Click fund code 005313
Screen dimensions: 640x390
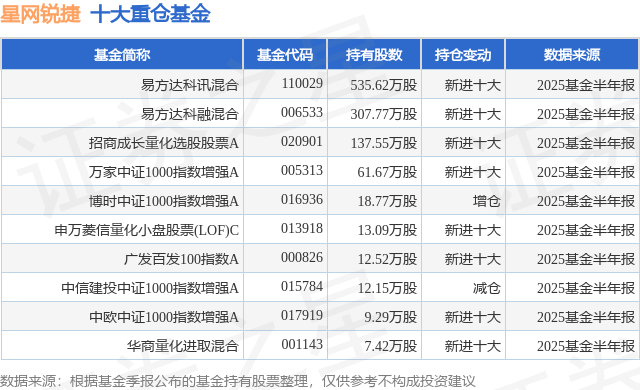tap(302, 170)
